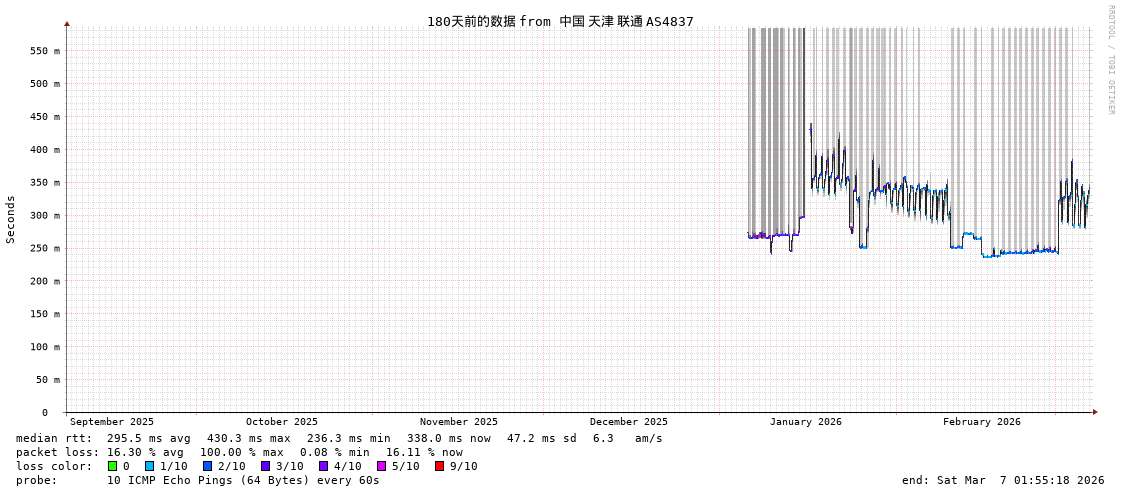Click the purple 3/10 loss swatch

point(265,466)
